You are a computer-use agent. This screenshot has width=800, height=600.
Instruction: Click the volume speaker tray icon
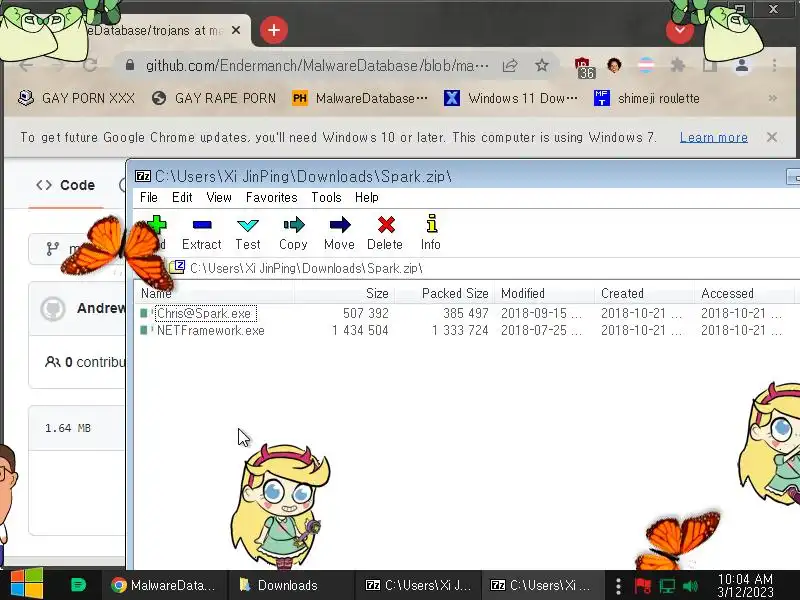pyautogui.click(x=690, y=586)
